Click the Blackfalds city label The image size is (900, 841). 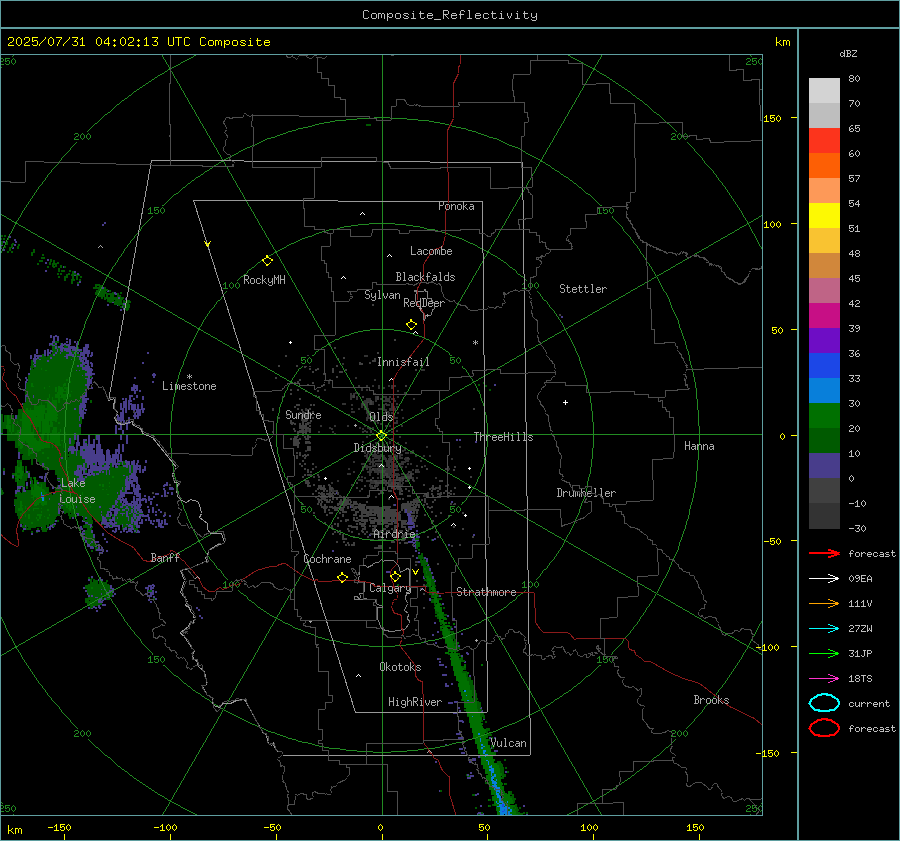425,277
